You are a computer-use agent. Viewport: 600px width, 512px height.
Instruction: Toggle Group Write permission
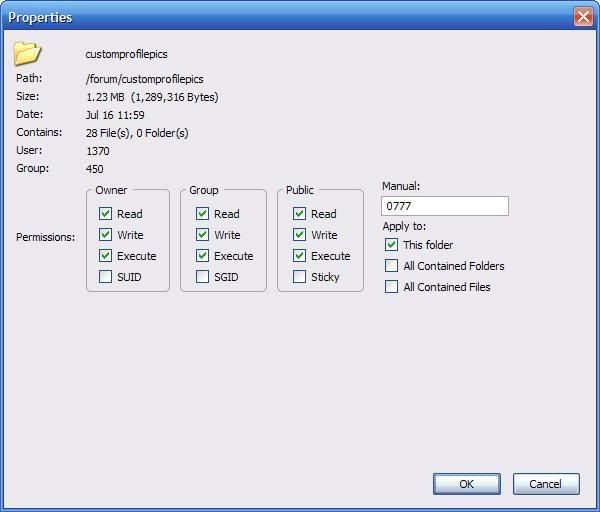click(x=202, y=235)
